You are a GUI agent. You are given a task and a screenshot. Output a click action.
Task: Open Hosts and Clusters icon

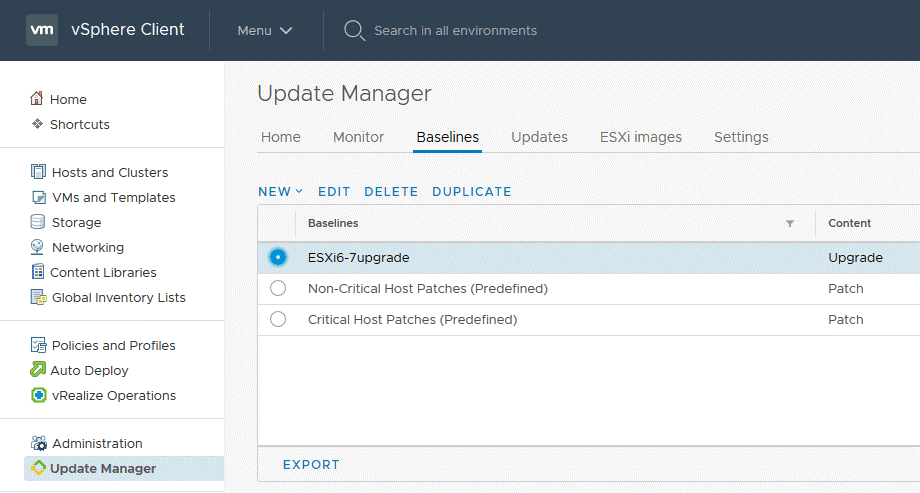38,172
